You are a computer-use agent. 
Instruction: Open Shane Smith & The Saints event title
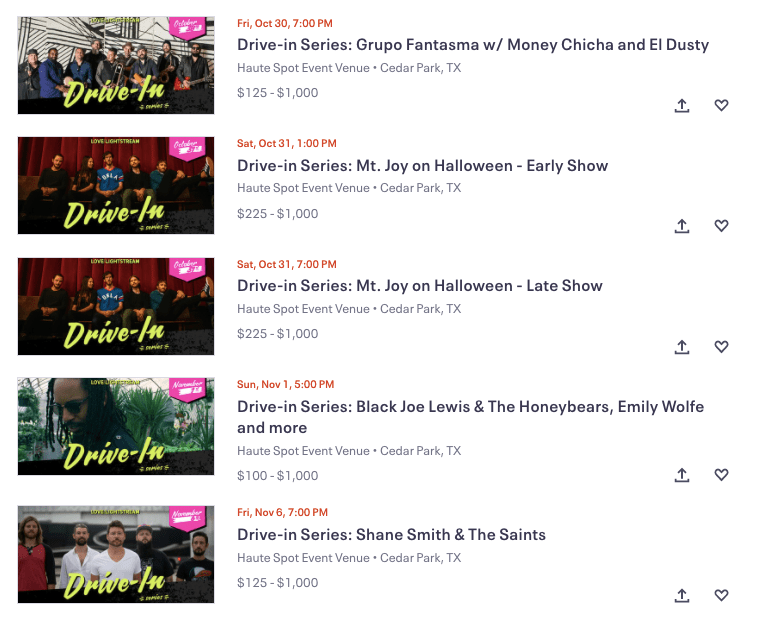pos(391,534)
